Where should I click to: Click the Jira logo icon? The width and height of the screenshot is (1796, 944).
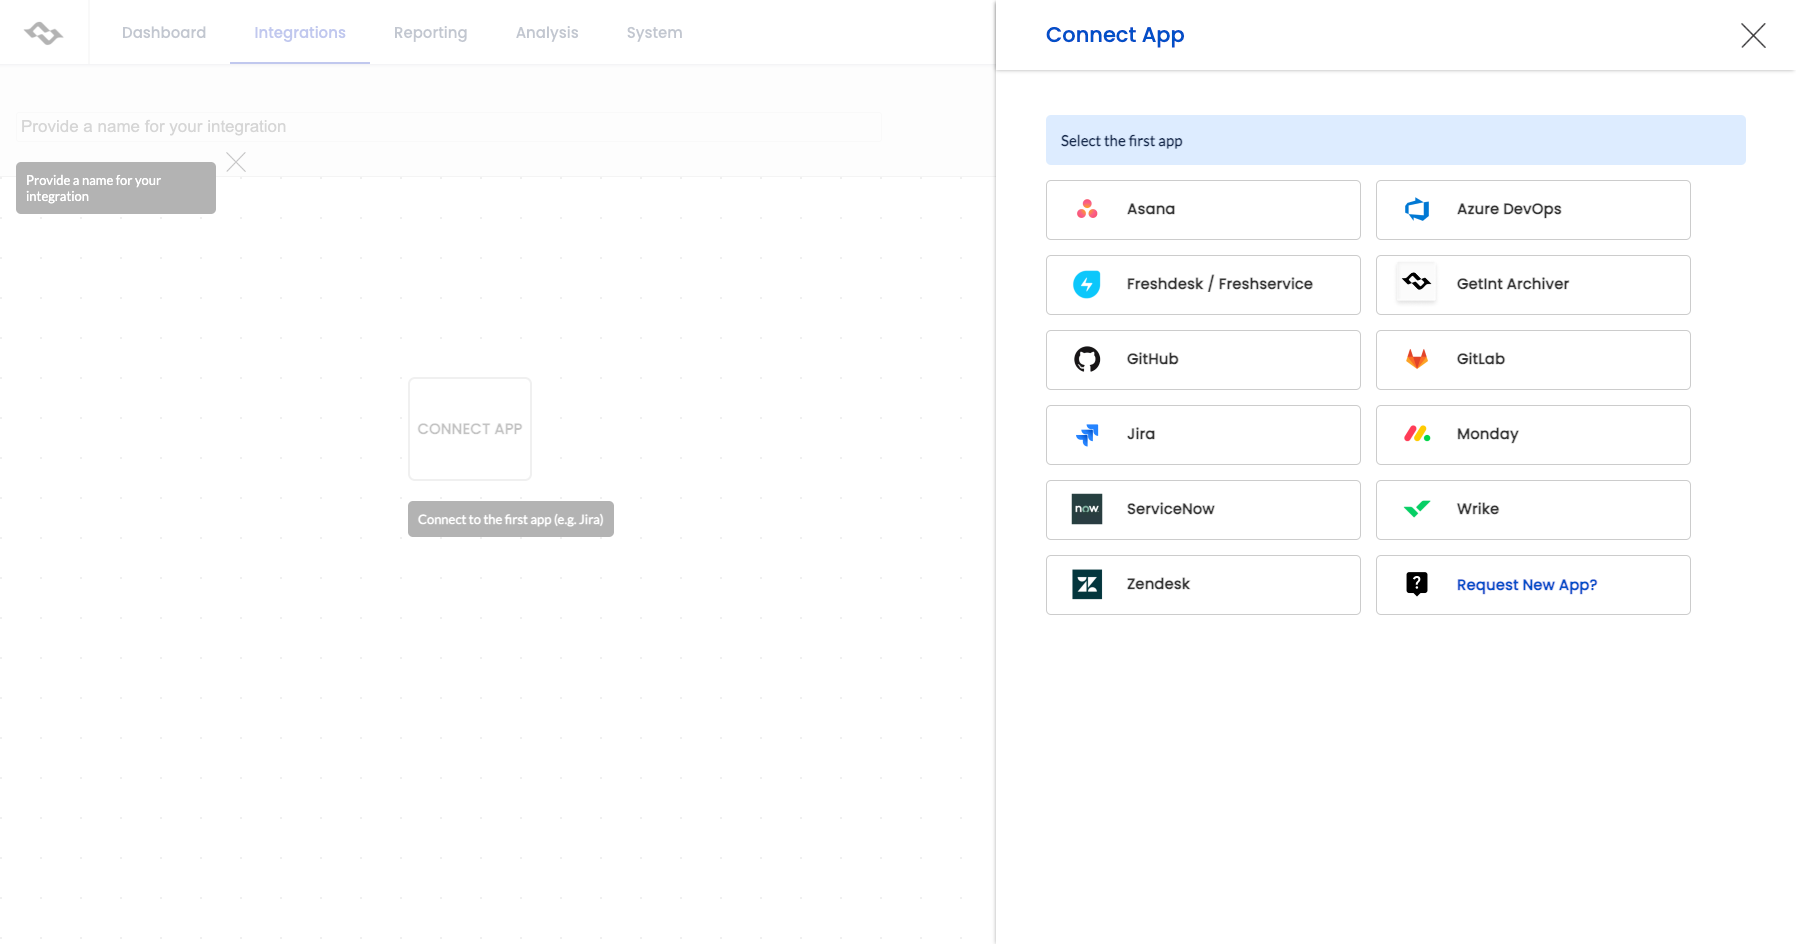click(x=1087, y=434)
